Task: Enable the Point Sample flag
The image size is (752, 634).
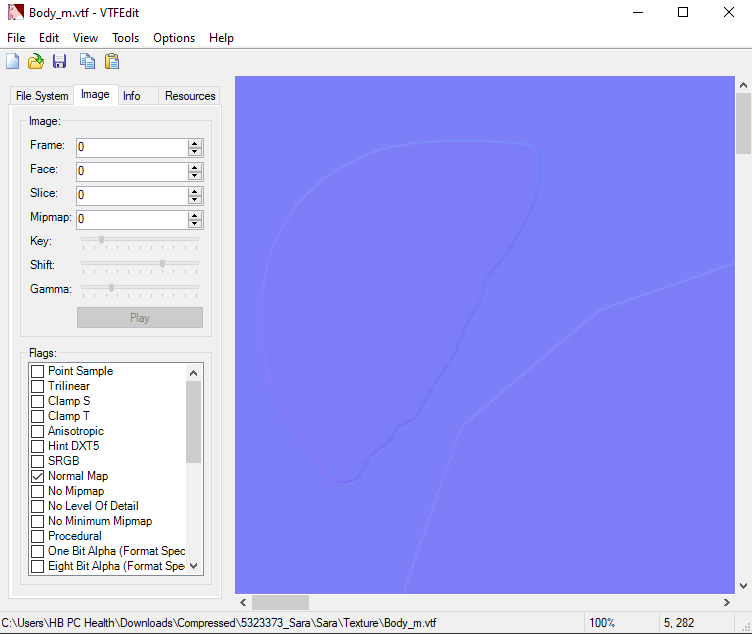Action: [x=37, y=371]
